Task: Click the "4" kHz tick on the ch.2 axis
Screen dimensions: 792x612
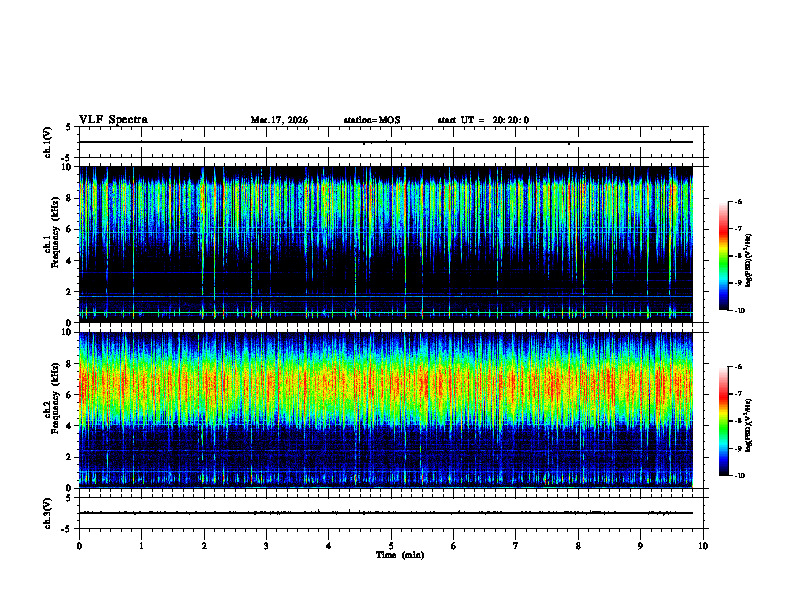Action: (x=70, y=427)
